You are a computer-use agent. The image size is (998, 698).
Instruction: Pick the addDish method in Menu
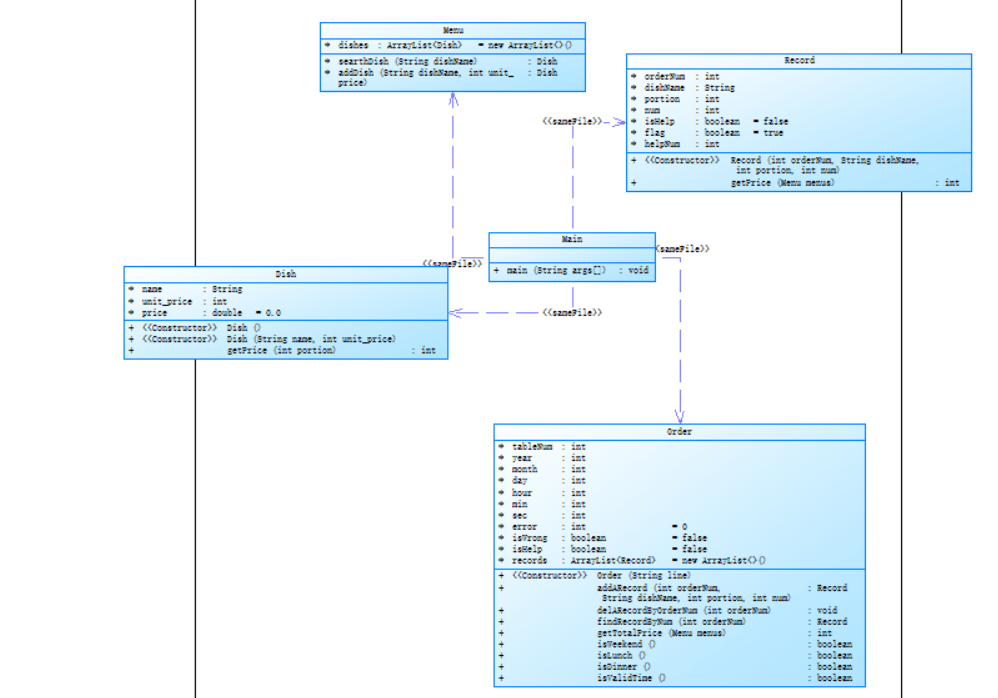(440, 78)
